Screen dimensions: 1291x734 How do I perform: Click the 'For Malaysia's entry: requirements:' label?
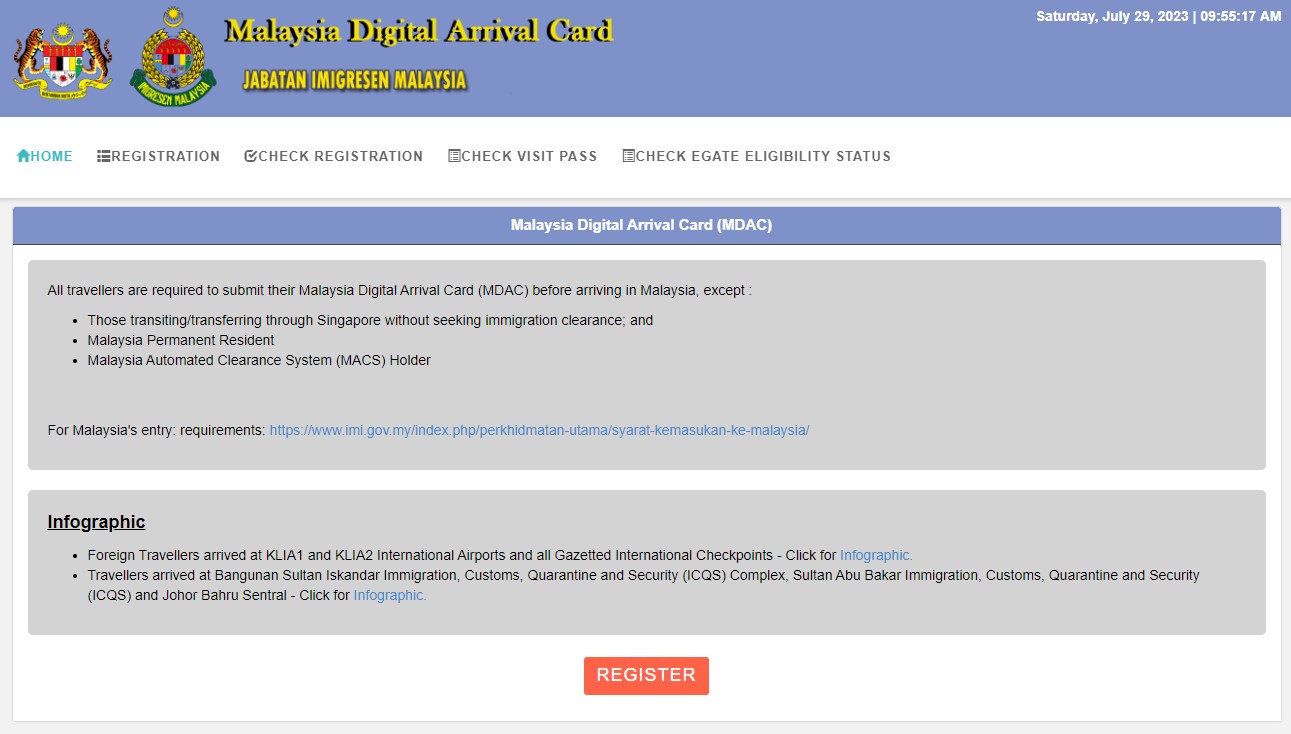coord(156,430)
